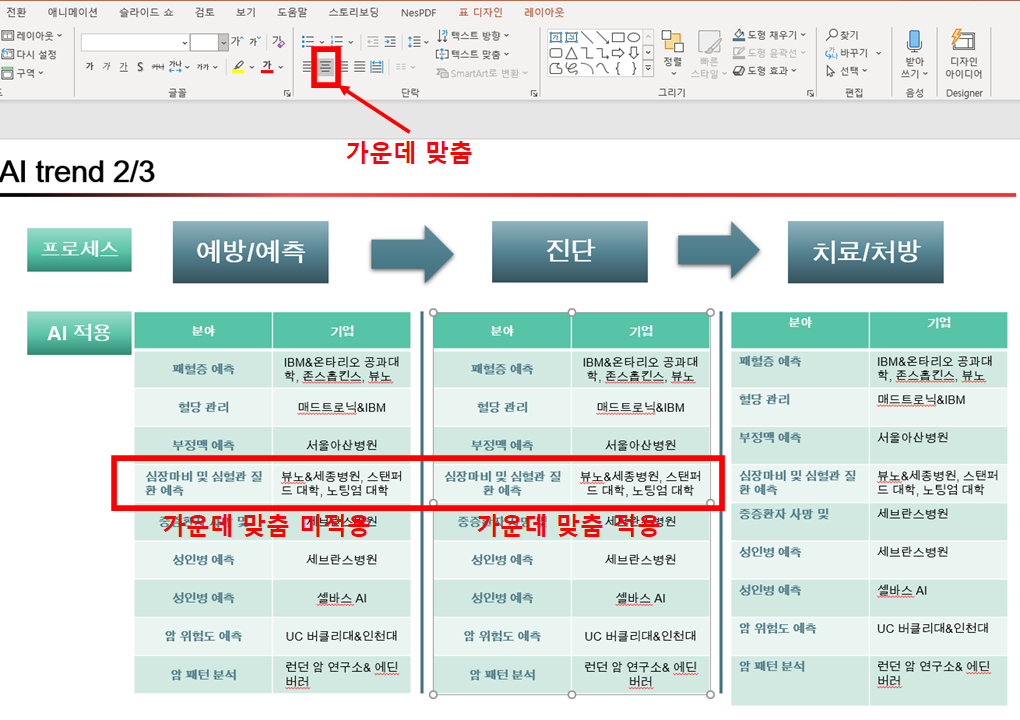
Task: Open the 도형 채우기 shape fill dropdown
Action: click(x=770, y=34)
